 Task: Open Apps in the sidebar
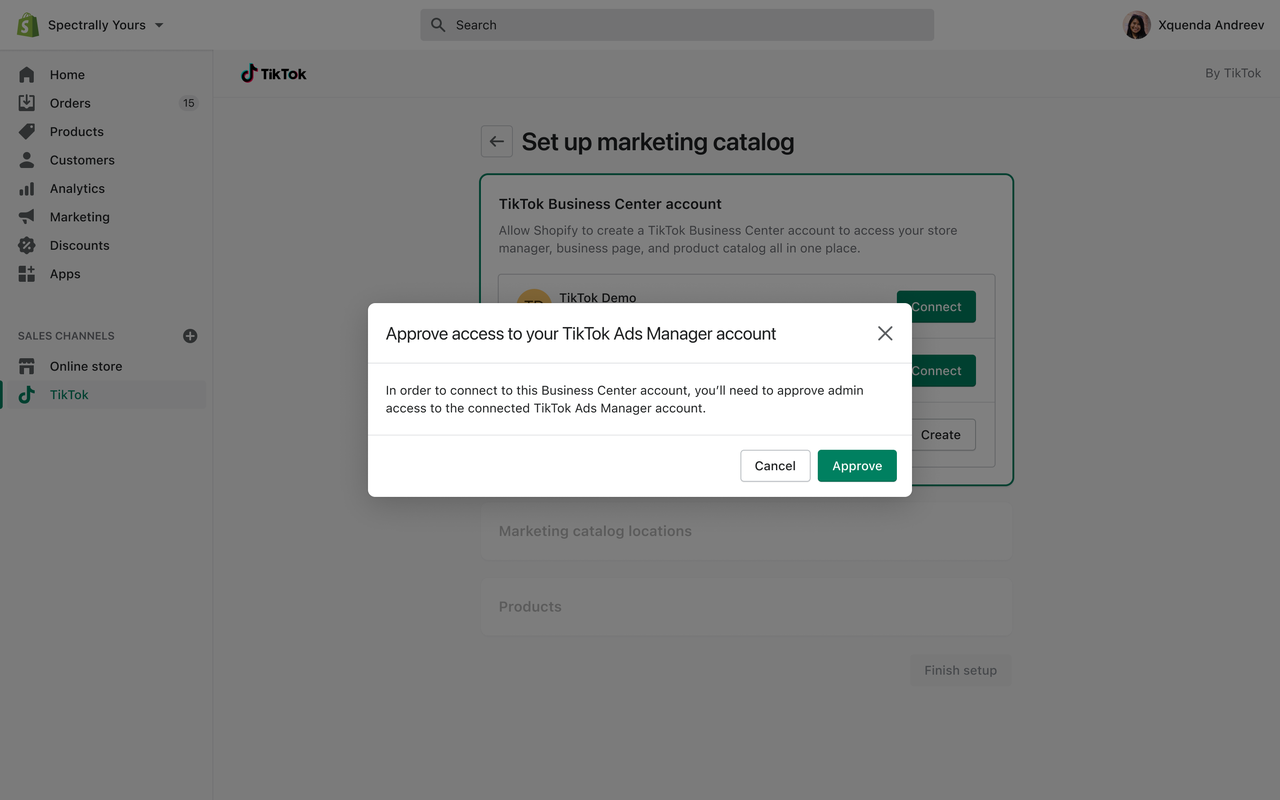point(65,274)
